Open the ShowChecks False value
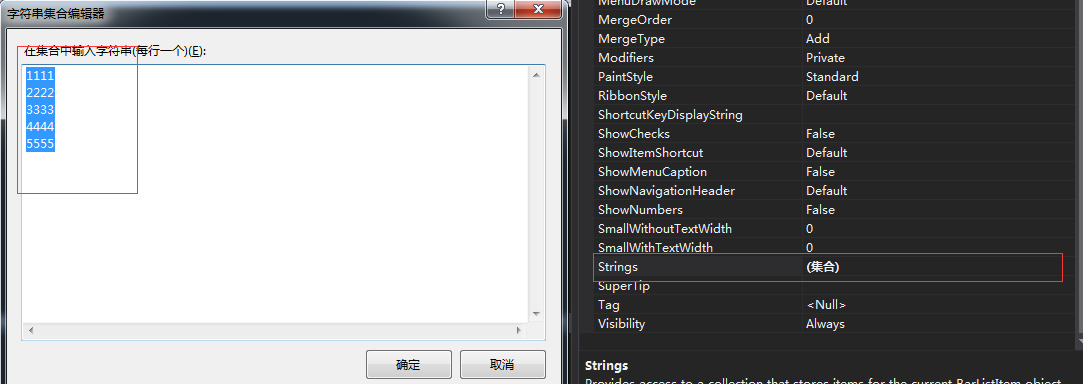This screenshot has width=1083, height=384. 820,134
